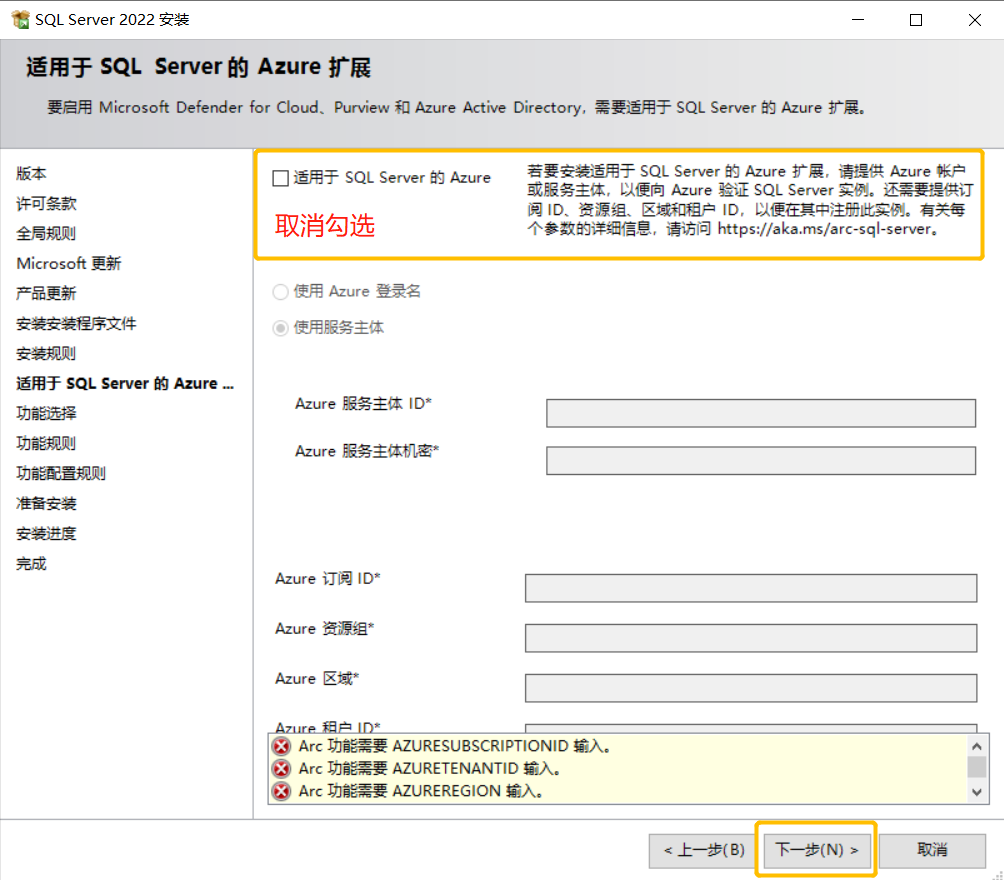Viewport: 1004px width, 880px height.
Task: Maximize the SQL Server 2022 setup window
Action: click(x=916, y=20)
